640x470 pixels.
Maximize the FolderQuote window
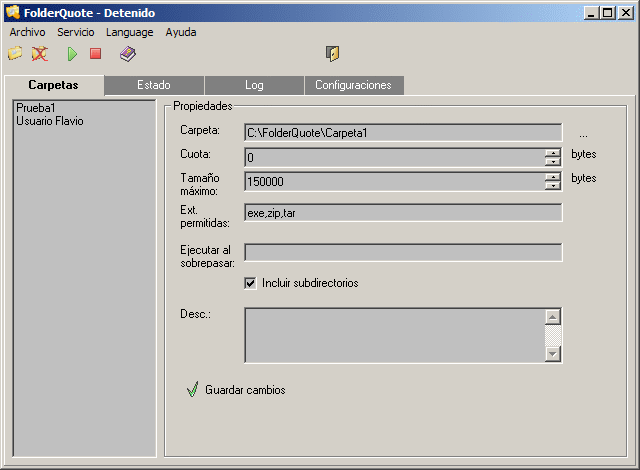(607, 13)
